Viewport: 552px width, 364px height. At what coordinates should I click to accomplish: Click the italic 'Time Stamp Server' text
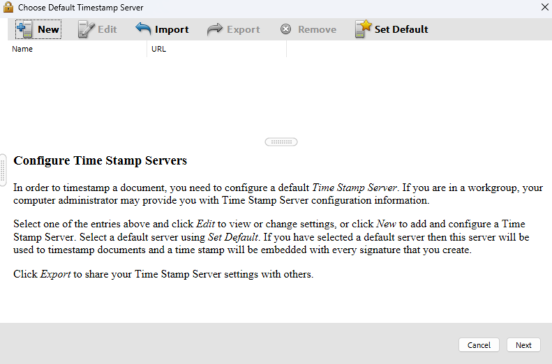click(355, 187)
